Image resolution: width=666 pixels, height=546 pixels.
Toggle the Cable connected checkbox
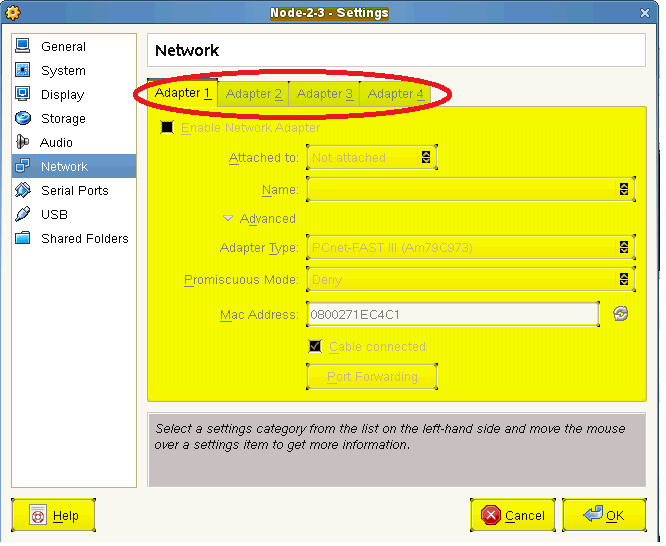[315, 347]
